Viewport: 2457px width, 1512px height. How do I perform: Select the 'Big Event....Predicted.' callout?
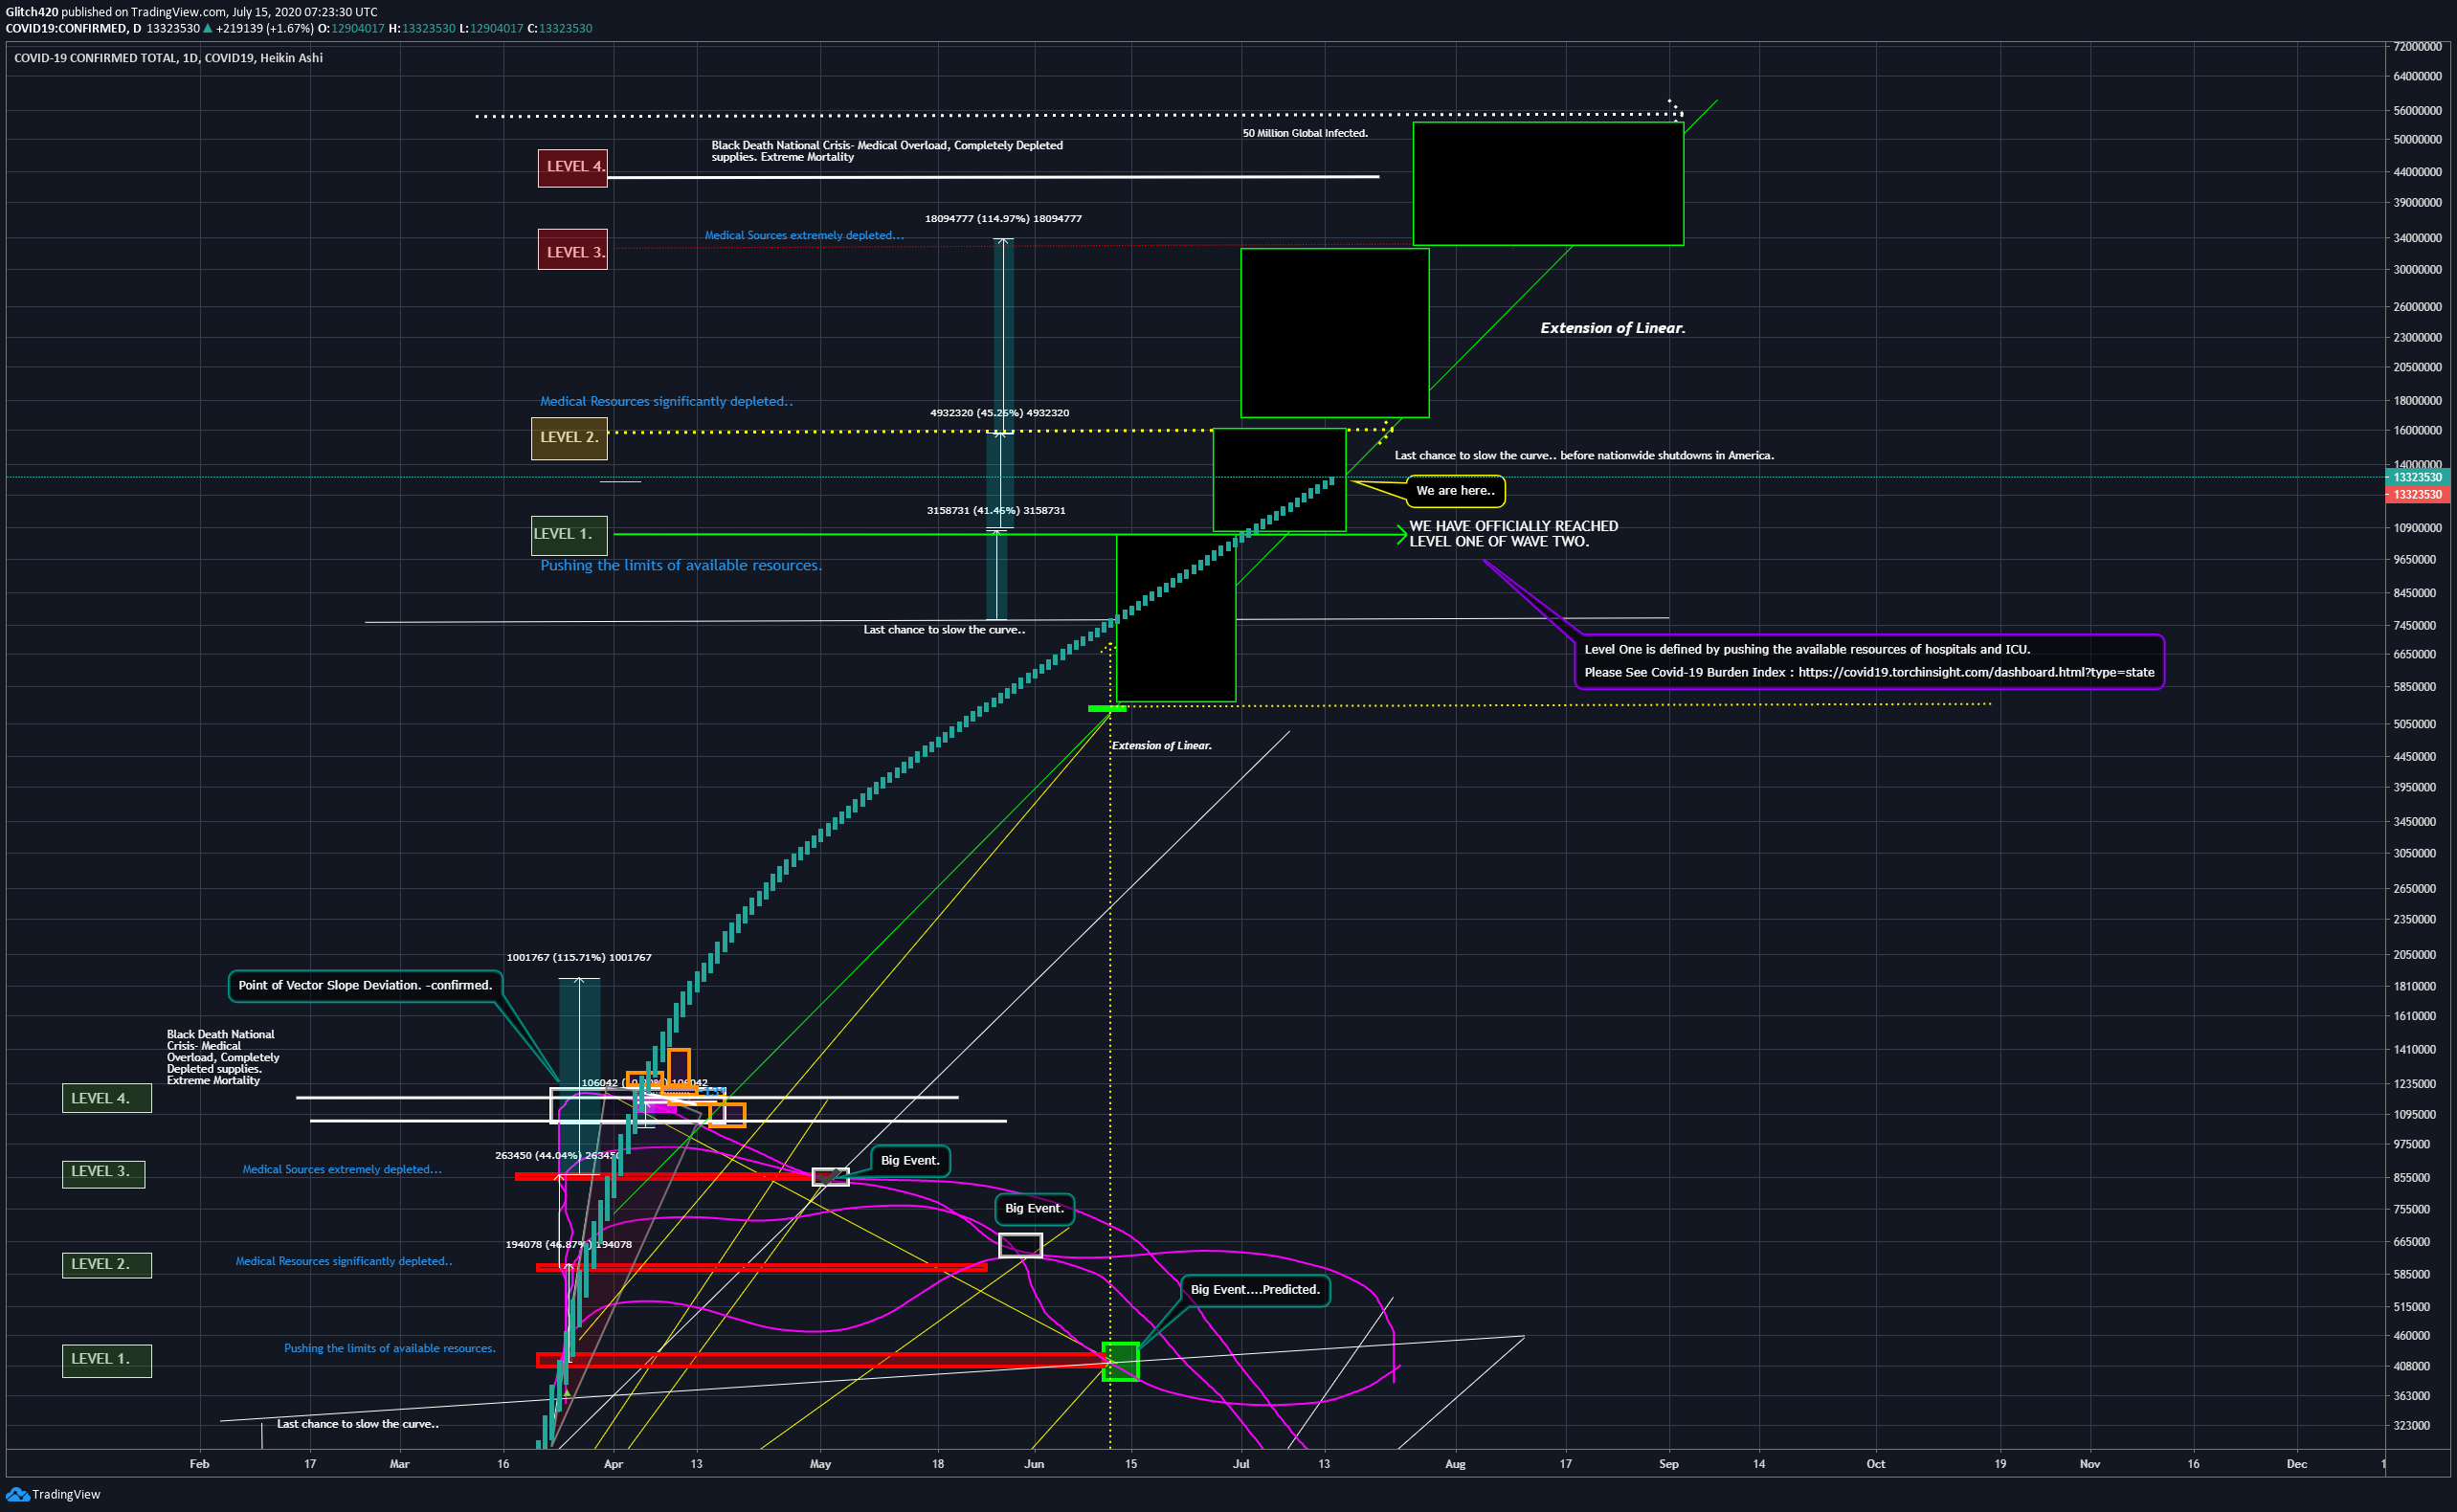coord(1255,1290)
